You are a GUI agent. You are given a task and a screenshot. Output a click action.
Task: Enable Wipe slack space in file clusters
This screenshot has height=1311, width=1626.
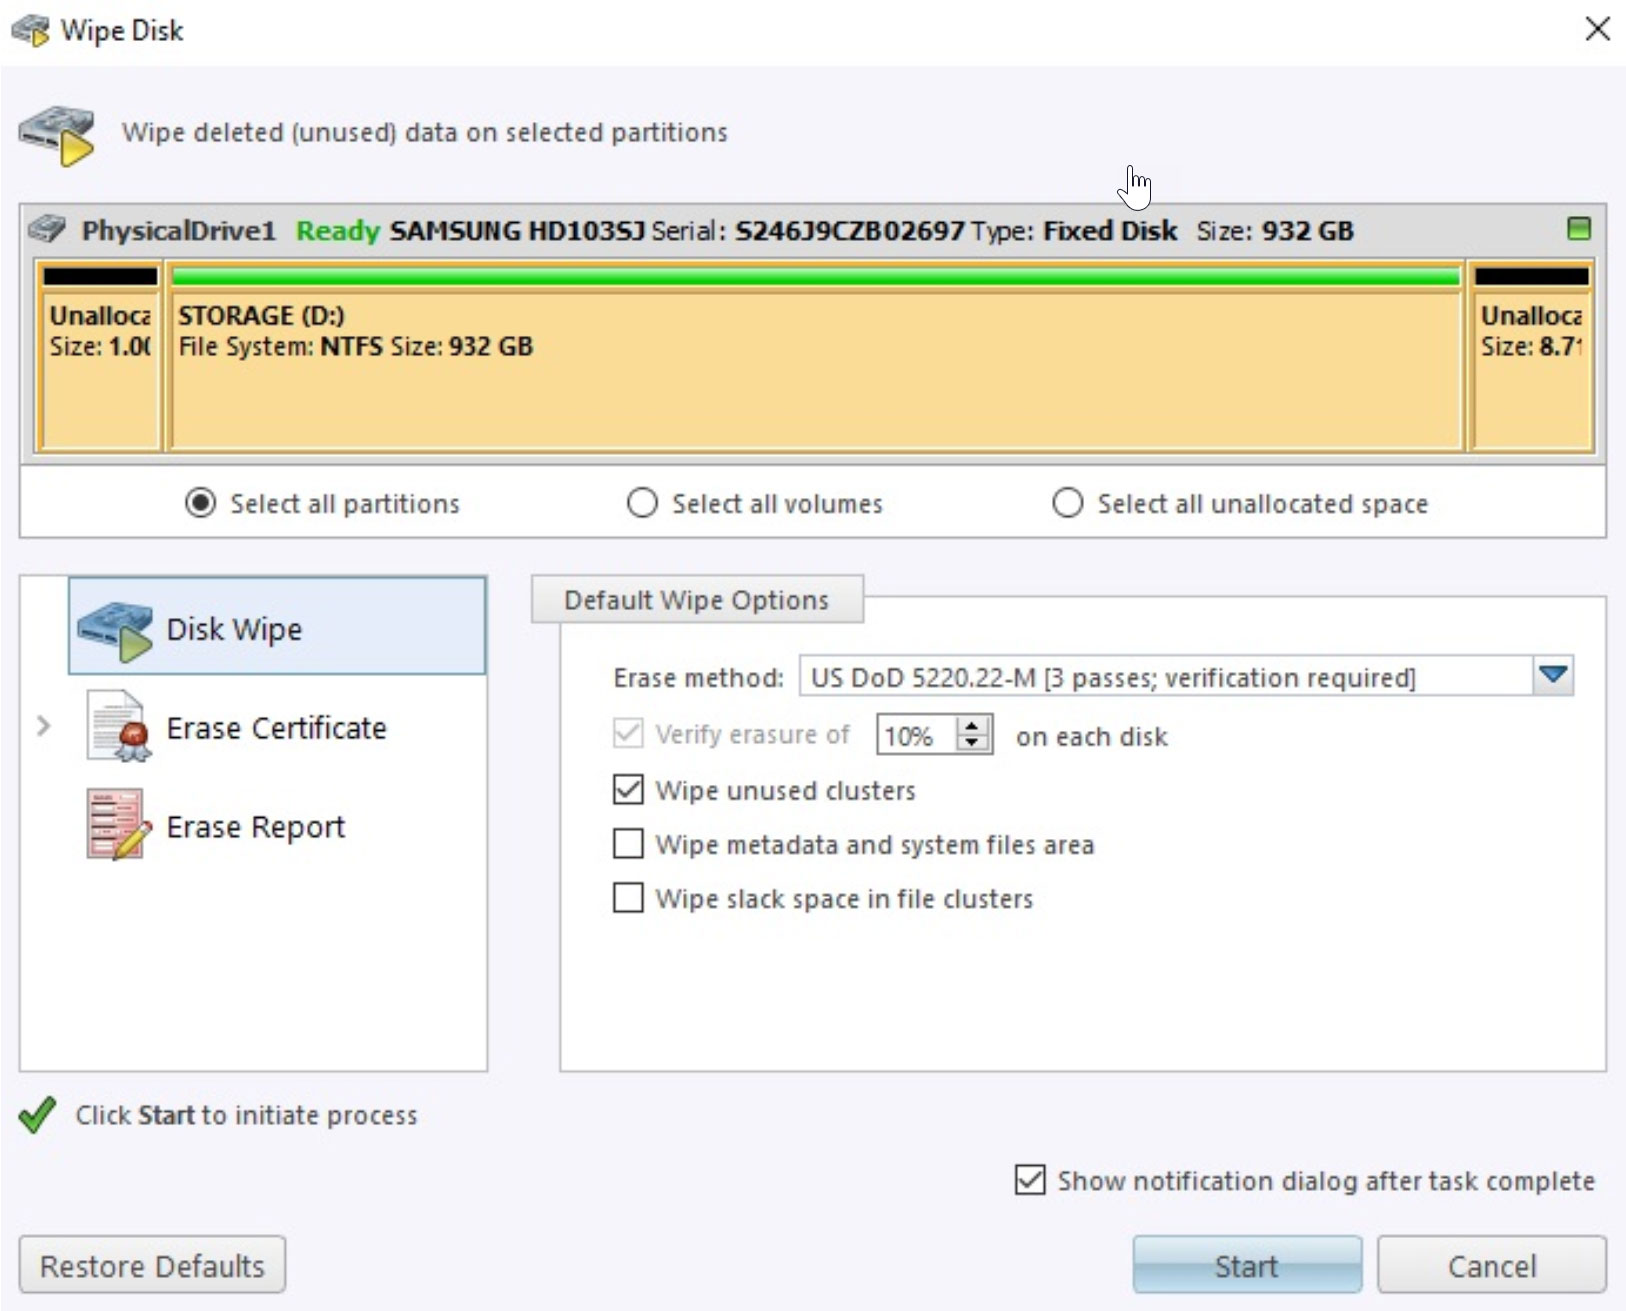click(627, 898)
